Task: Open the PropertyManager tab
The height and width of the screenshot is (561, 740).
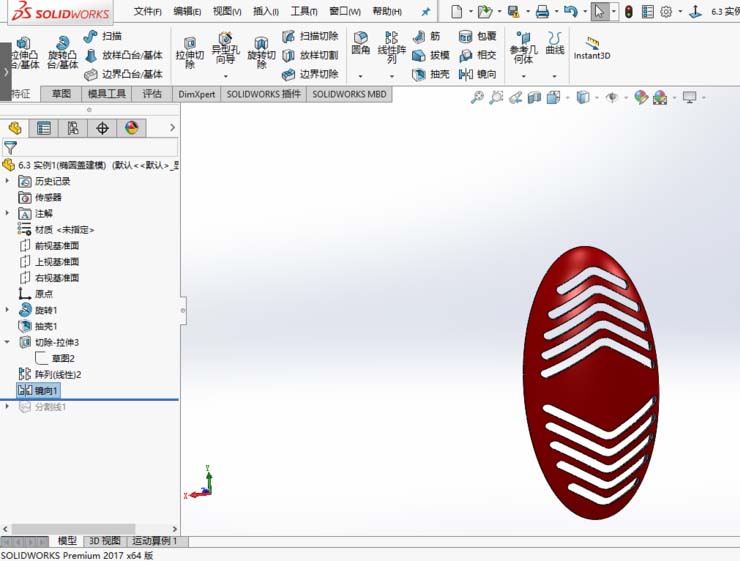Action: (x=44, y=128)
